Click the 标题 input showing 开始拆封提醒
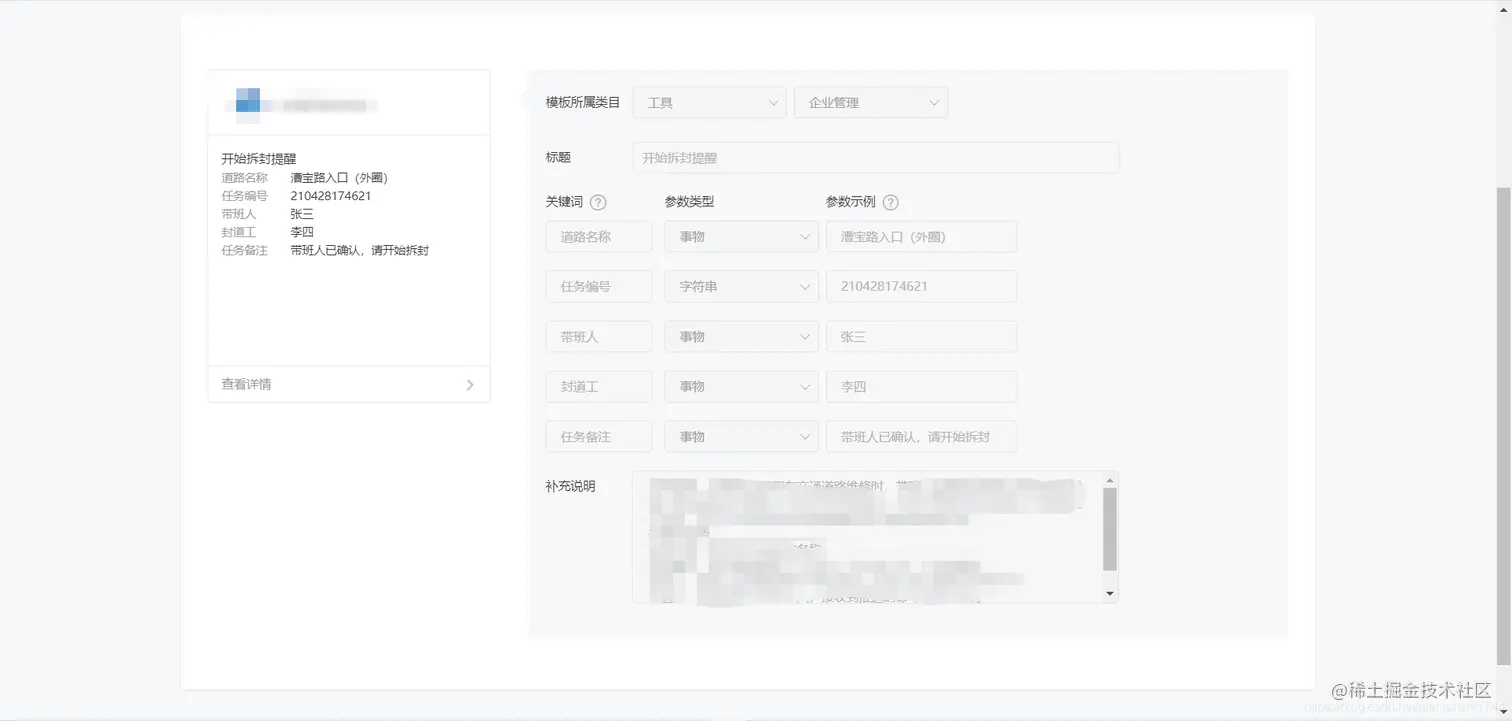 874,157
